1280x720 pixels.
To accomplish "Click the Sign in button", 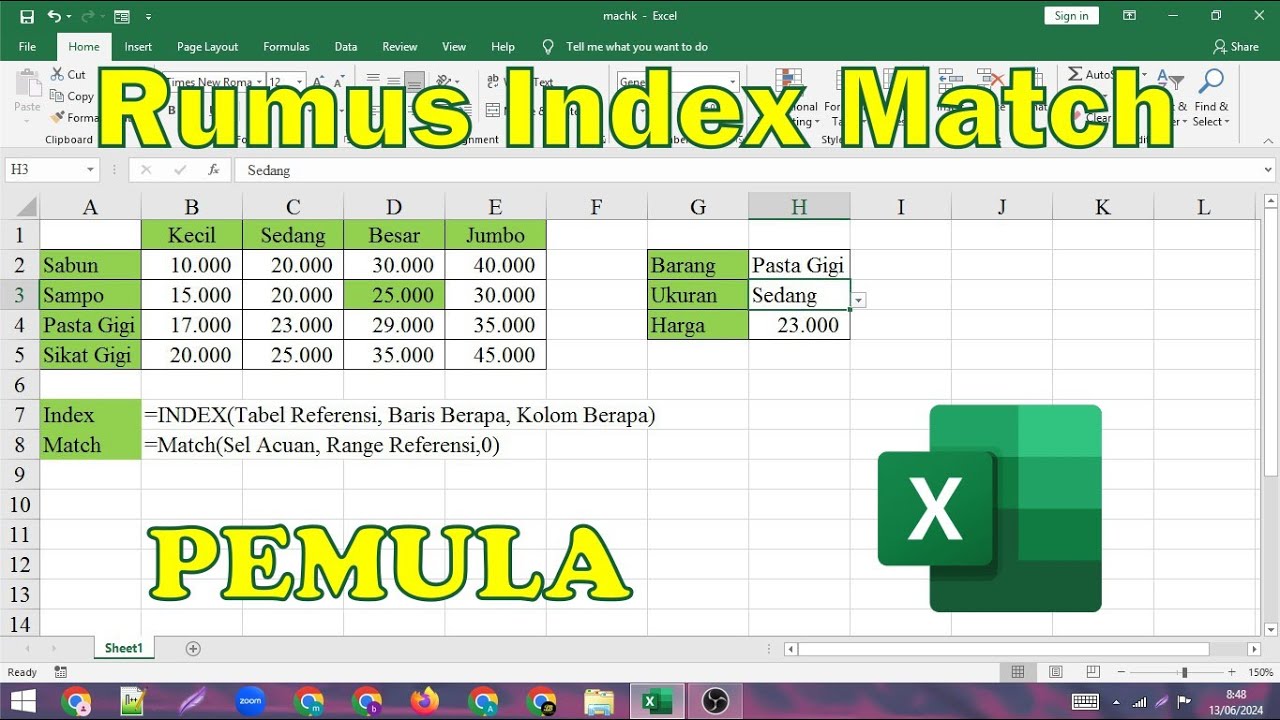I will point(1071,15).
